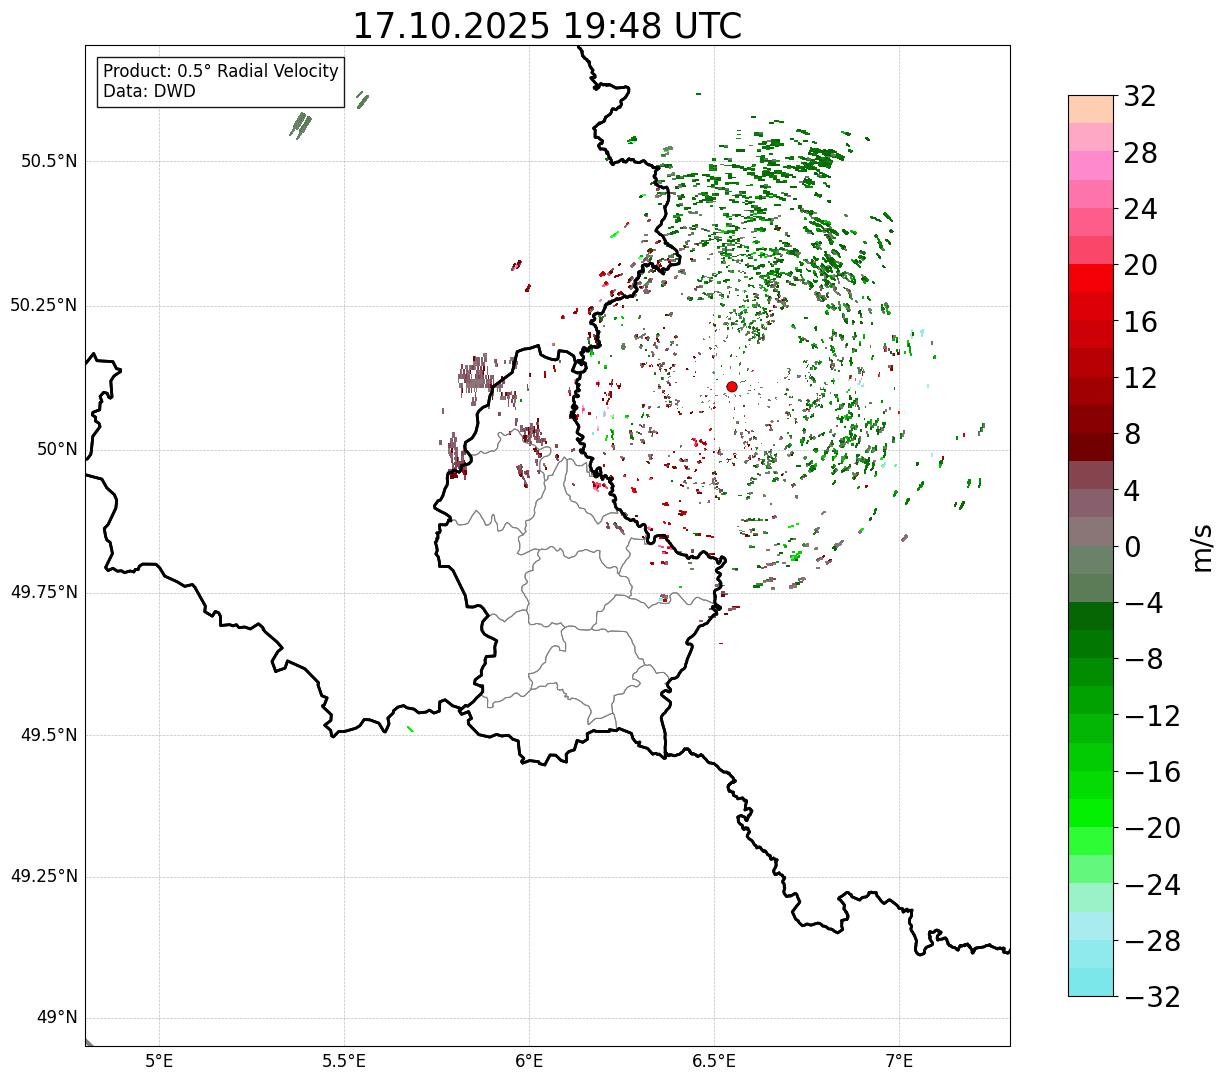
Task: Click the cyan swatch at bottom of colorbar
Action: 1091,982
